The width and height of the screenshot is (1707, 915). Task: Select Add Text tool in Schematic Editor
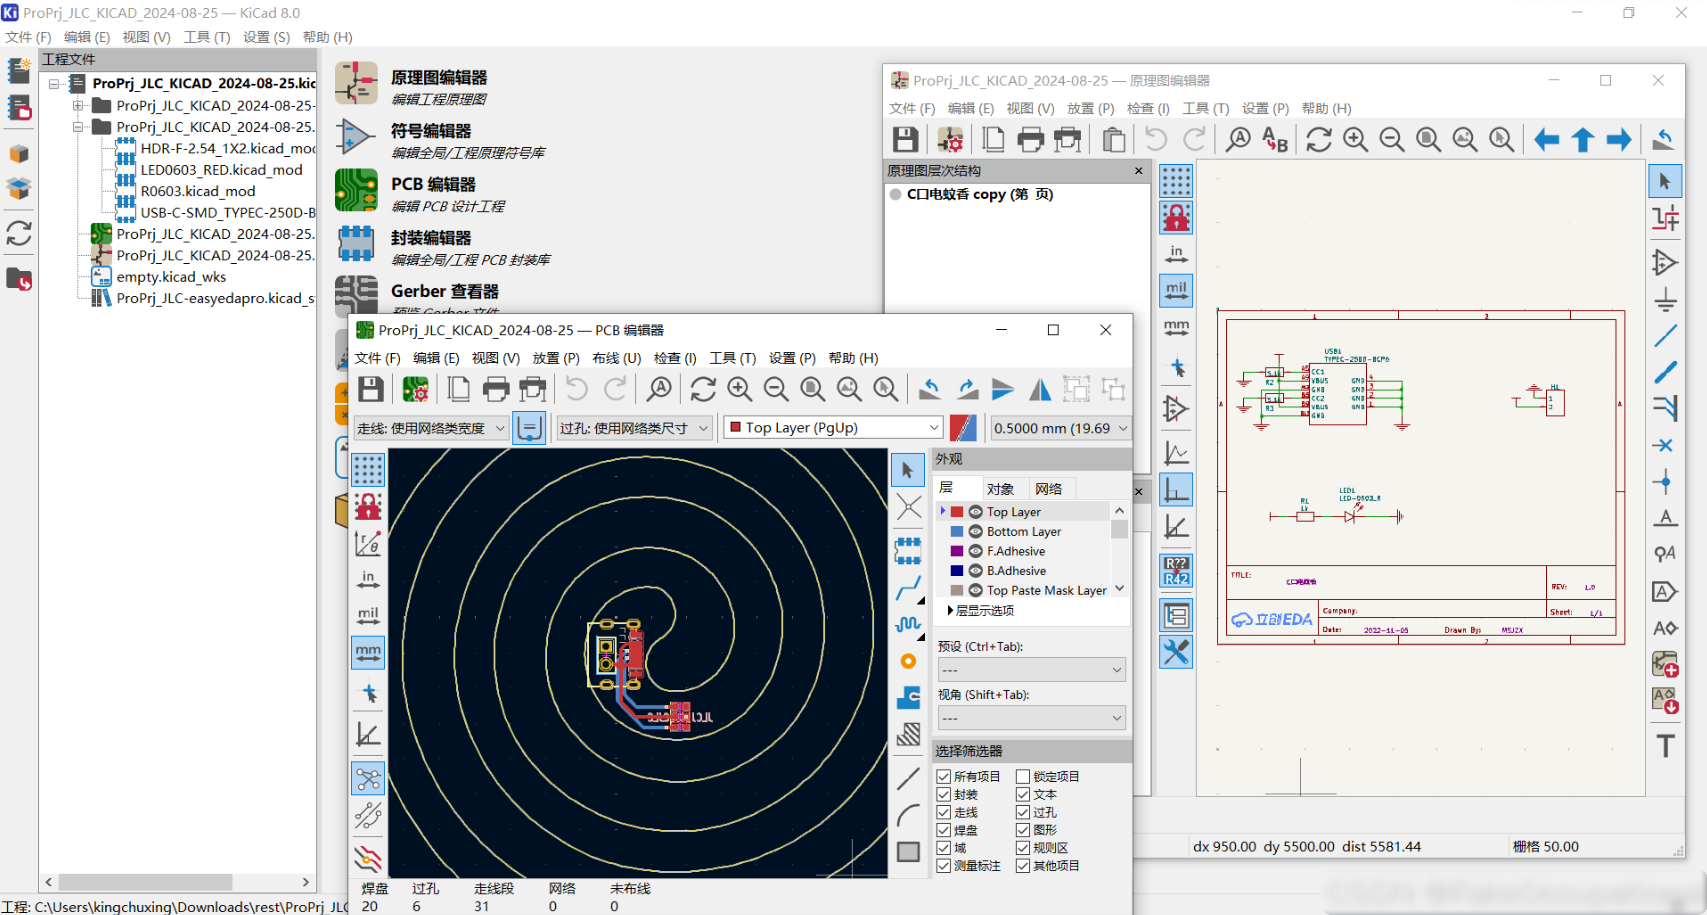pyautogui.click(x=1665, y=745)
